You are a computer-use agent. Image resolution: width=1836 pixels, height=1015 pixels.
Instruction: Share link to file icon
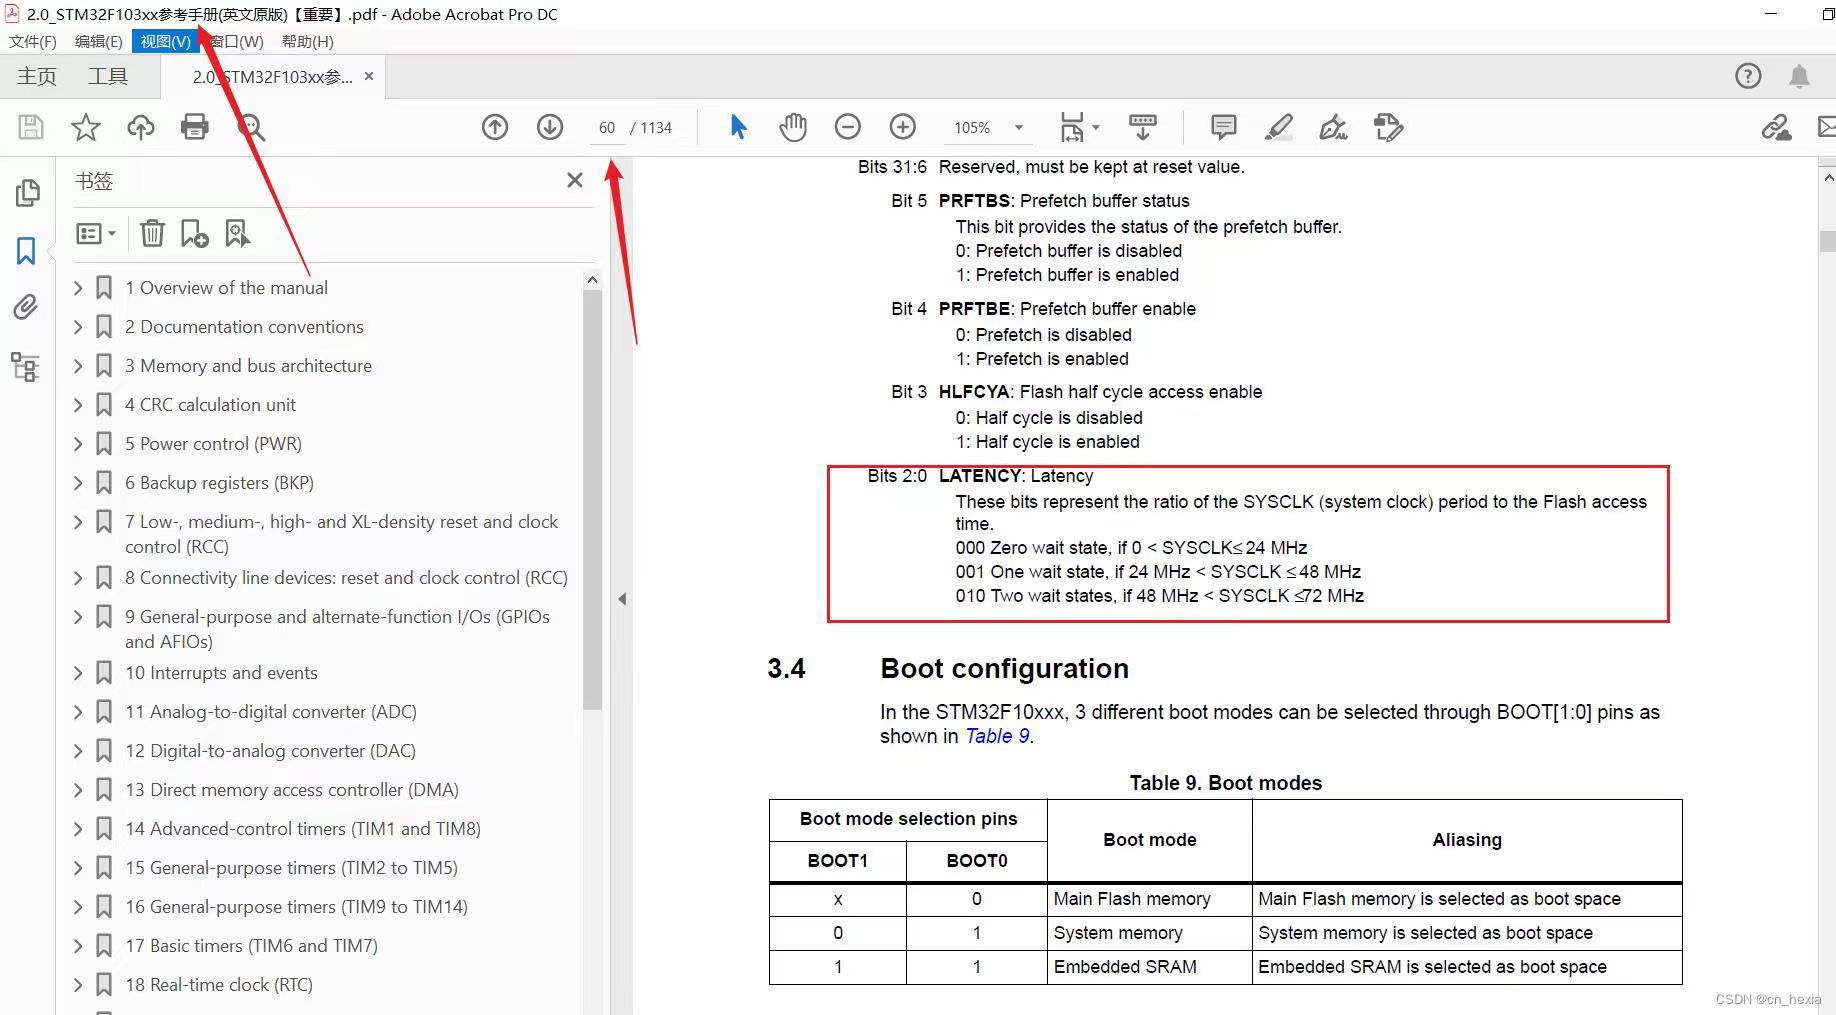tap(1776, 127)
